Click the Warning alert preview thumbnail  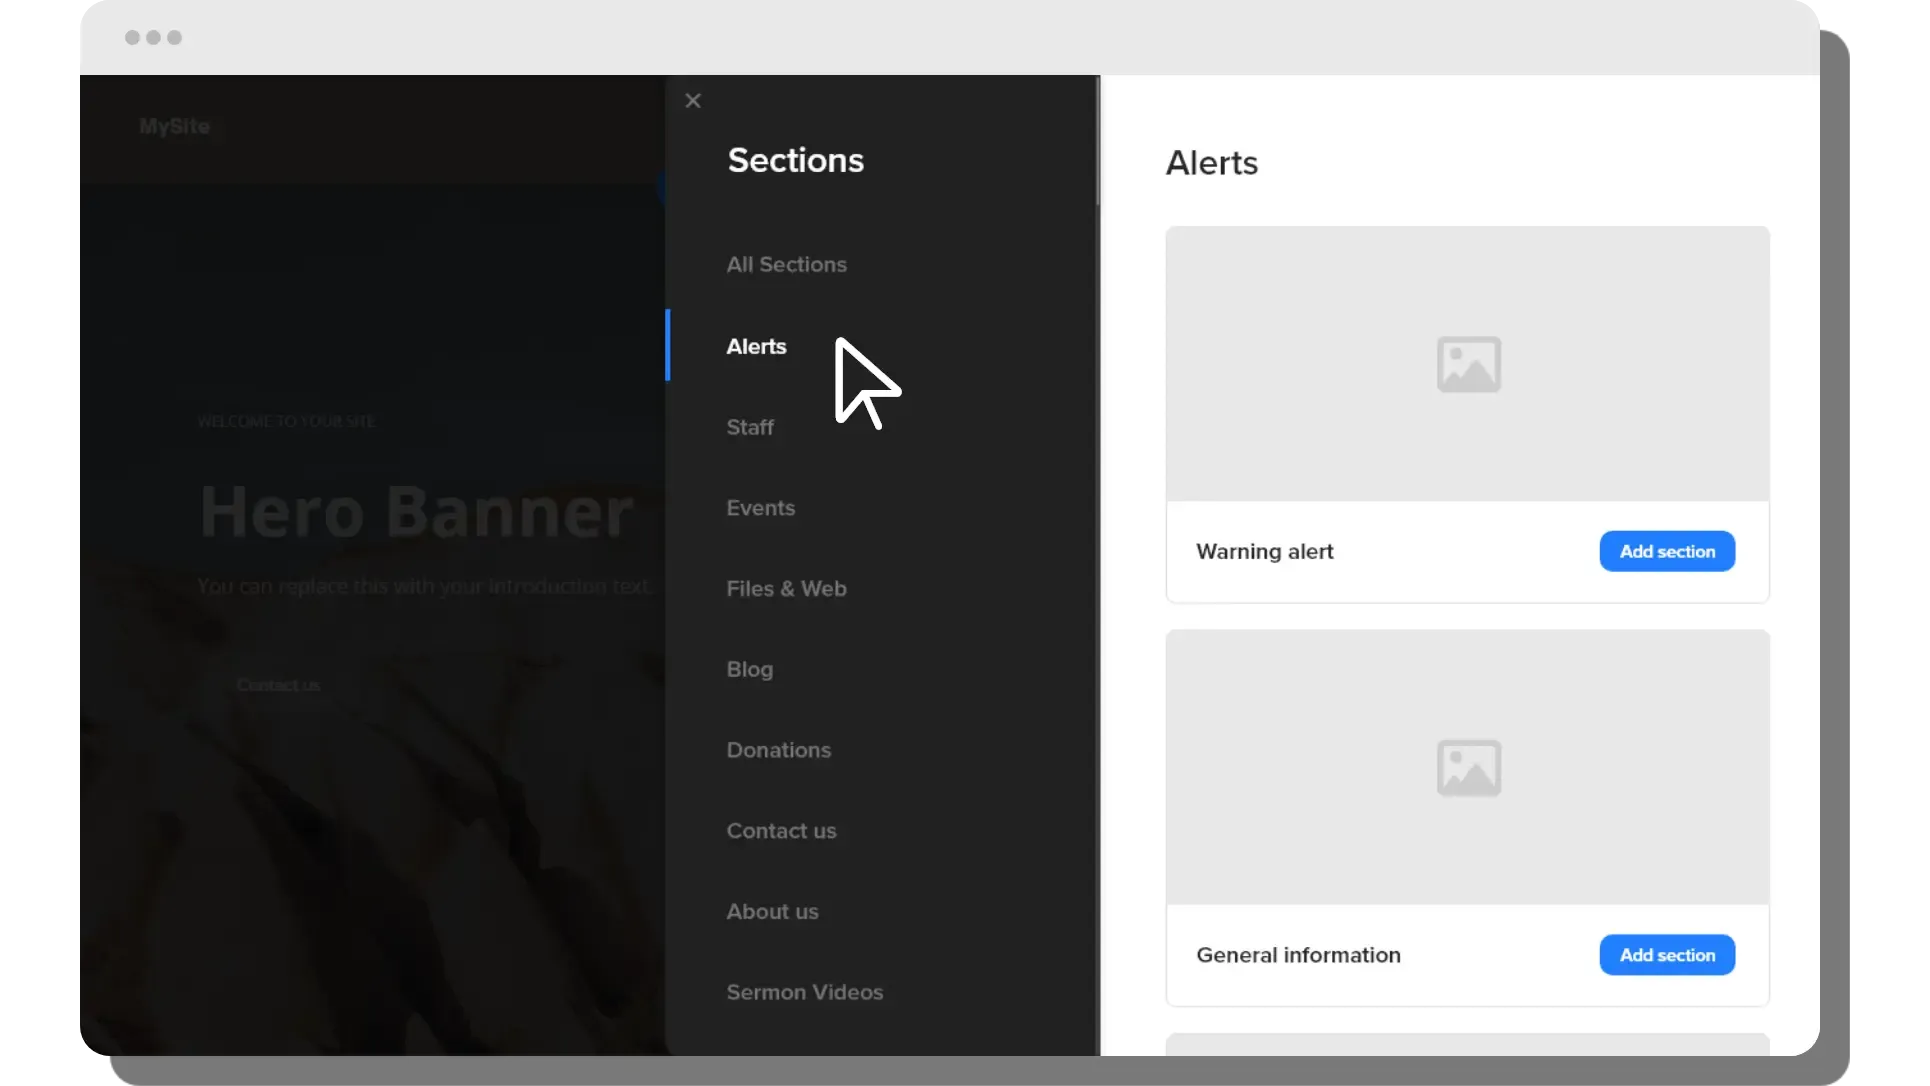coord(1300,300)
